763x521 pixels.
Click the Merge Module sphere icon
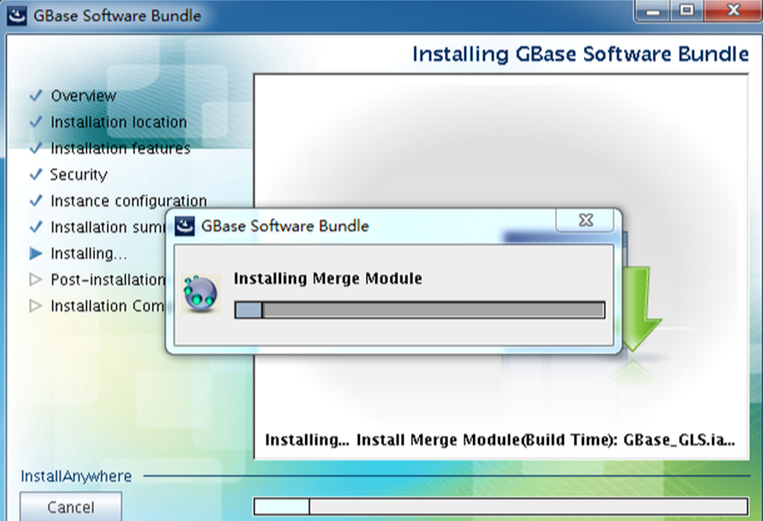(x=200, y=294)
